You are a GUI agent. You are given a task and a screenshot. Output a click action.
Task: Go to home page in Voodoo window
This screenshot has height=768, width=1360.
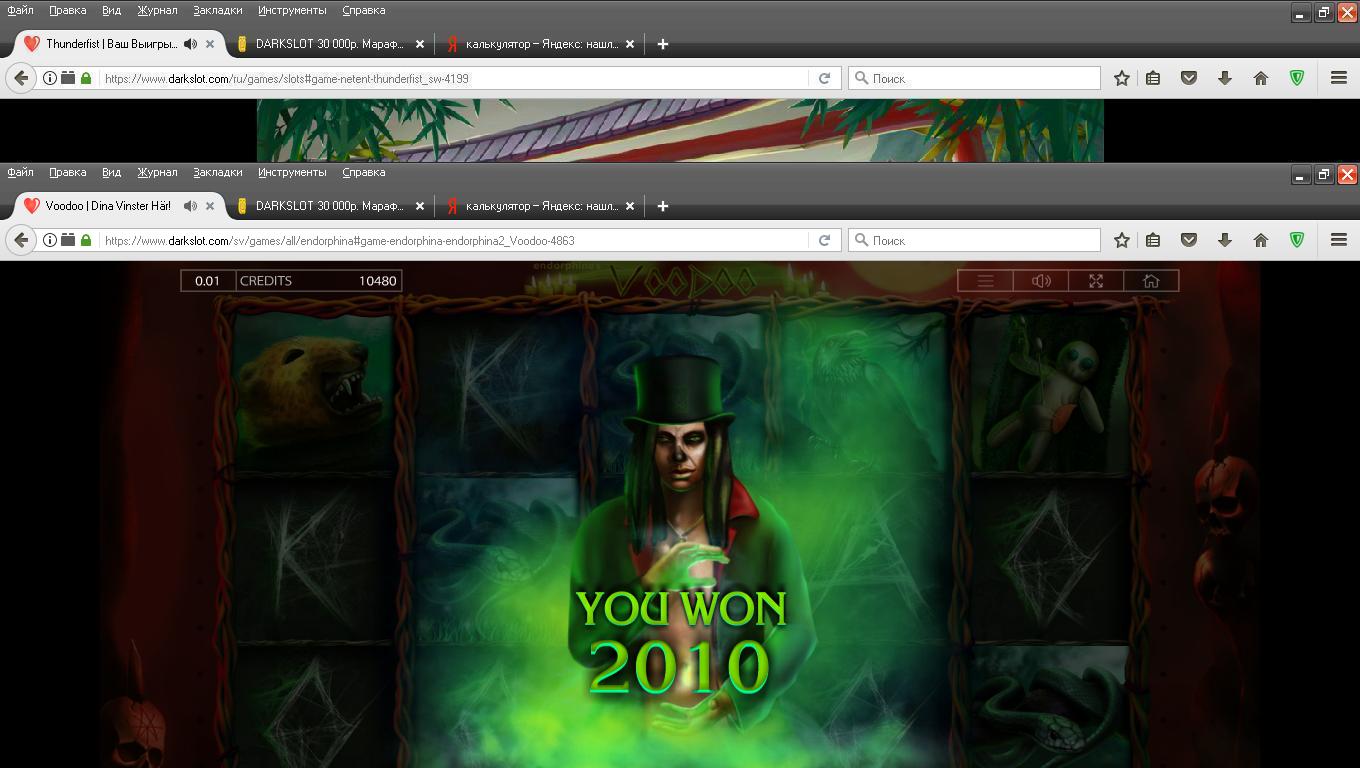[1260, 240]
